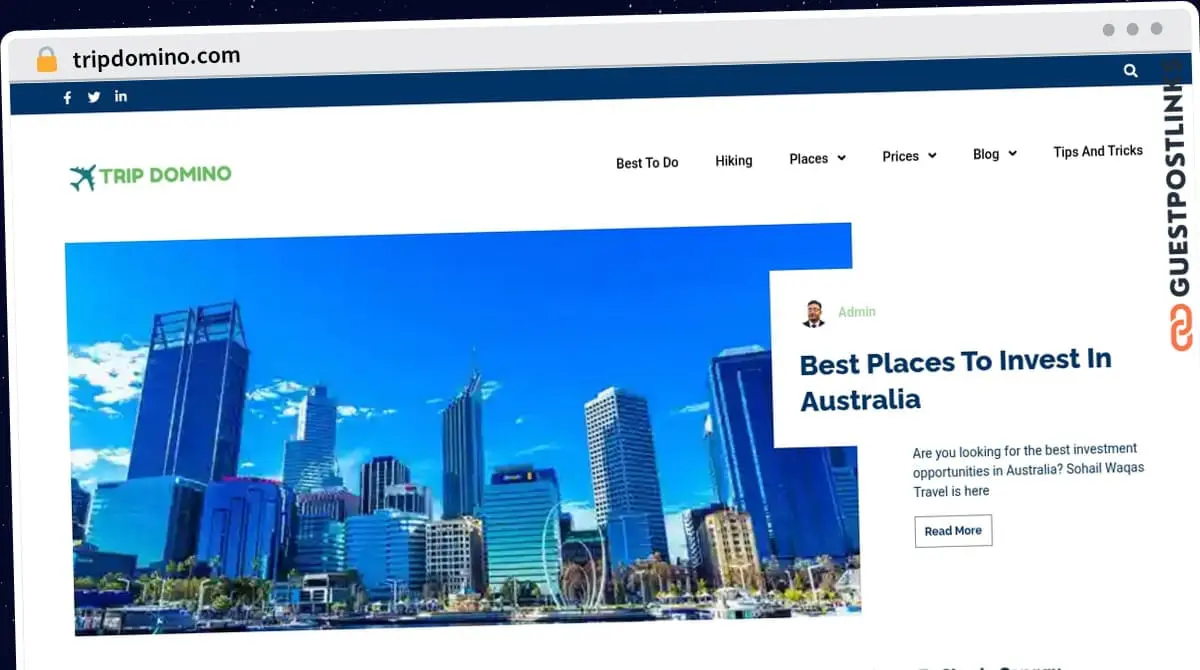Click the search magnifier icon
This screenshot has width=1200, height=670.
point(1130,71)
